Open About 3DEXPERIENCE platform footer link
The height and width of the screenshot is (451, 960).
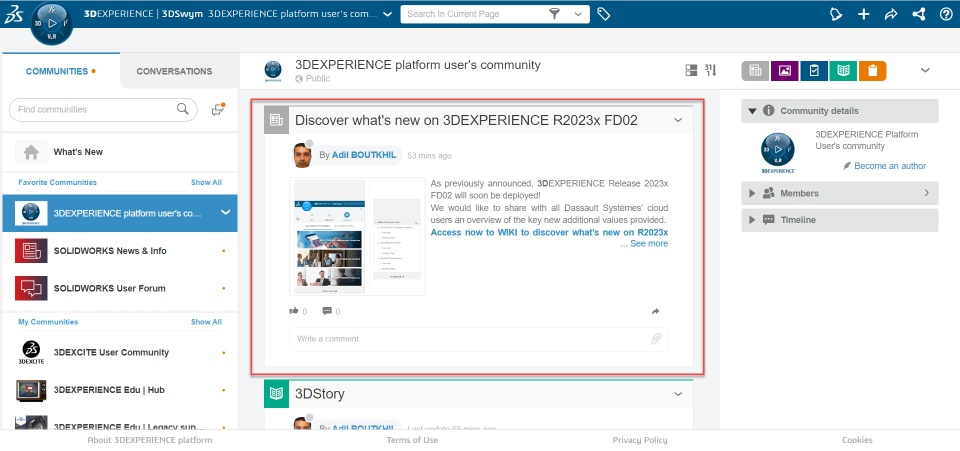[x=150, y=440]
